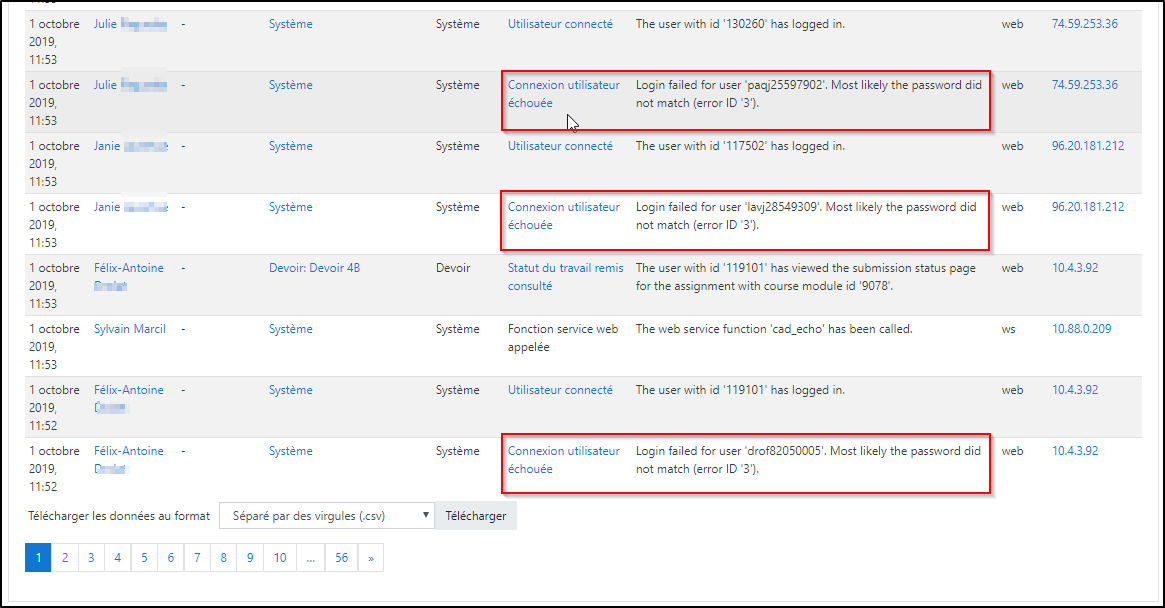
Task: Open 'Utilisateur connecté' event for id '130260'
Action: point(560,24)
